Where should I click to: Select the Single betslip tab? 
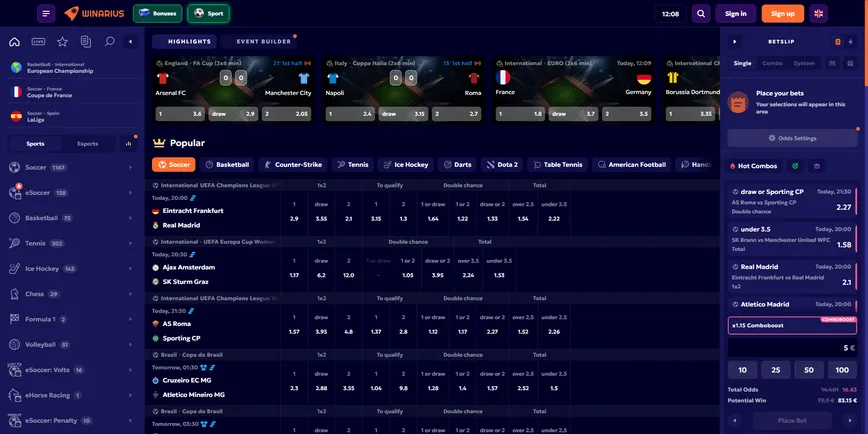(742, 63)
